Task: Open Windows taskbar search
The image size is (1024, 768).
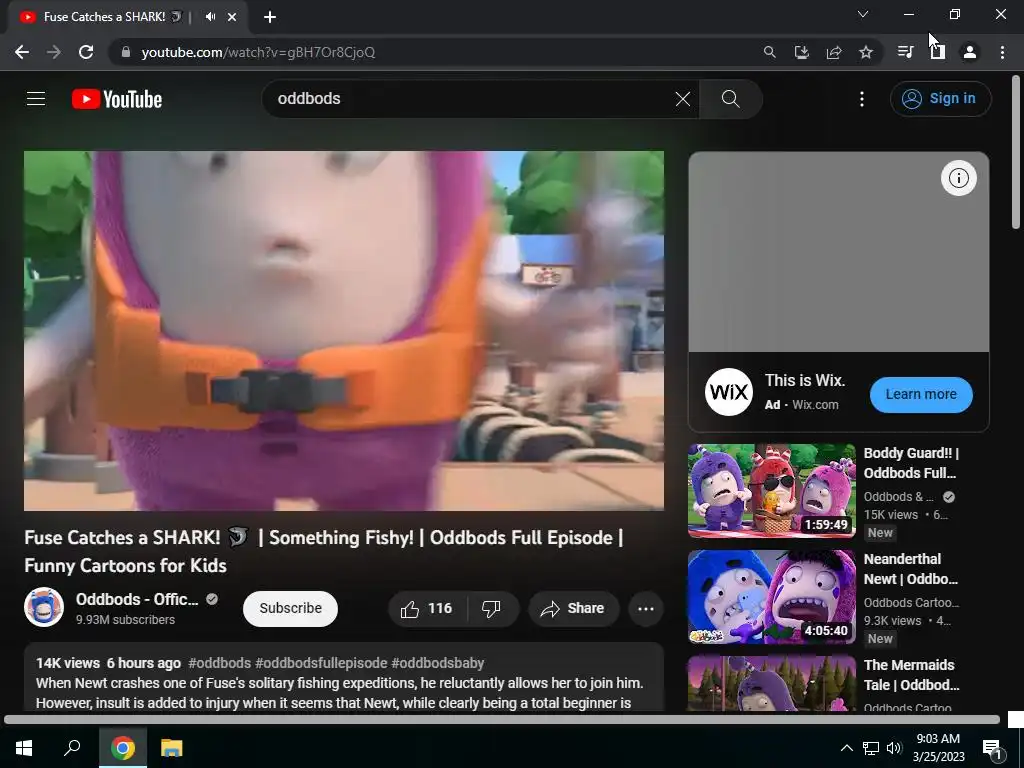Action: coord(72,748)
